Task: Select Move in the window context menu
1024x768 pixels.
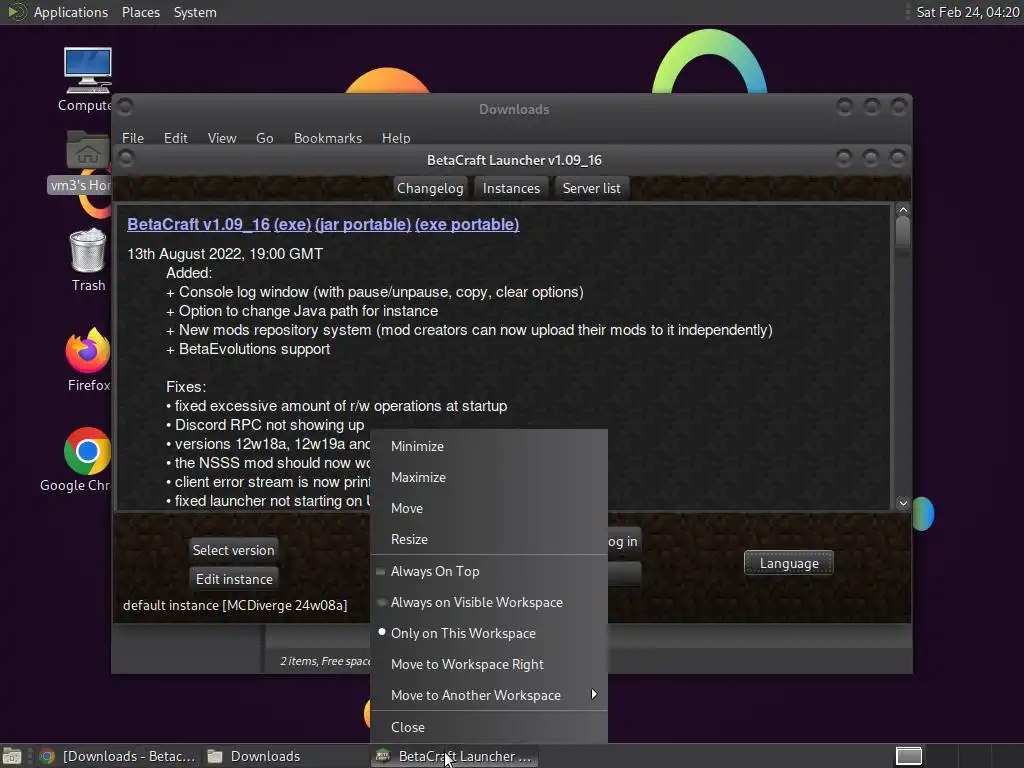Action: point(489,508)
